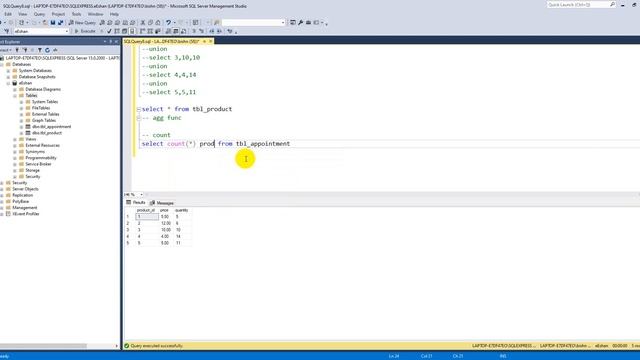Select the Service Broker folder
This screenshot has height=360, width=640.
38,164
